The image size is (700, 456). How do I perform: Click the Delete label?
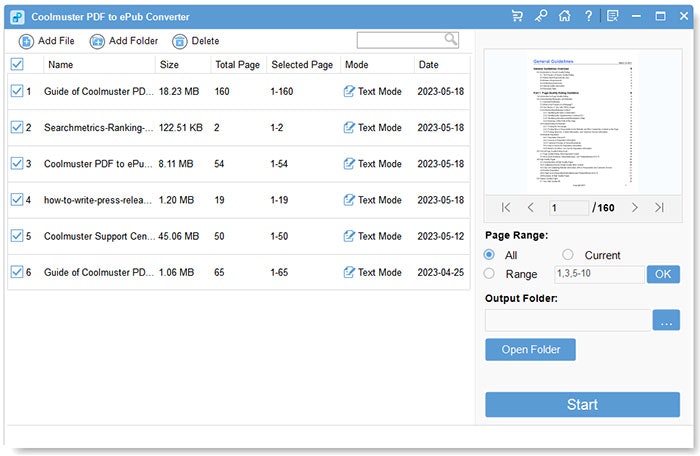click(x=205, y=41)
